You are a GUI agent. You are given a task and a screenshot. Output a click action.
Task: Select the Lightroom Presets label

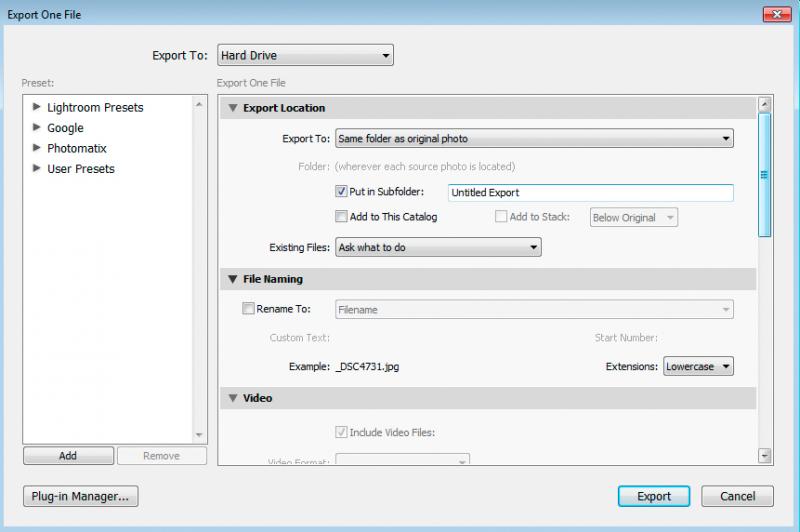point(95,107)
